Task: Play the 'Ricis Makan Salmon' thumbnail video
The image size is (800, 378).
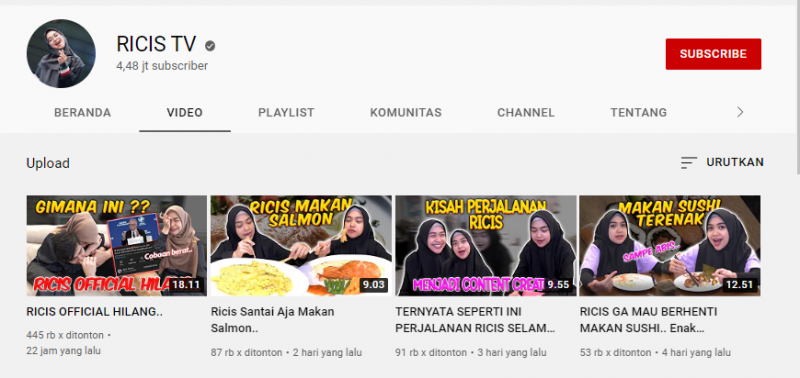Action: 301,245
